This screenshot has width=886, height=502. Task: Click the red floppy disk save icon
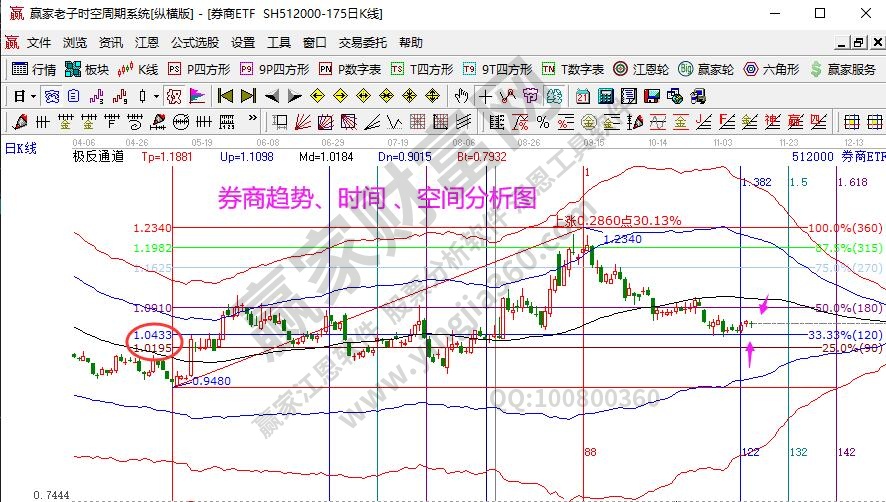pos(652,96)
